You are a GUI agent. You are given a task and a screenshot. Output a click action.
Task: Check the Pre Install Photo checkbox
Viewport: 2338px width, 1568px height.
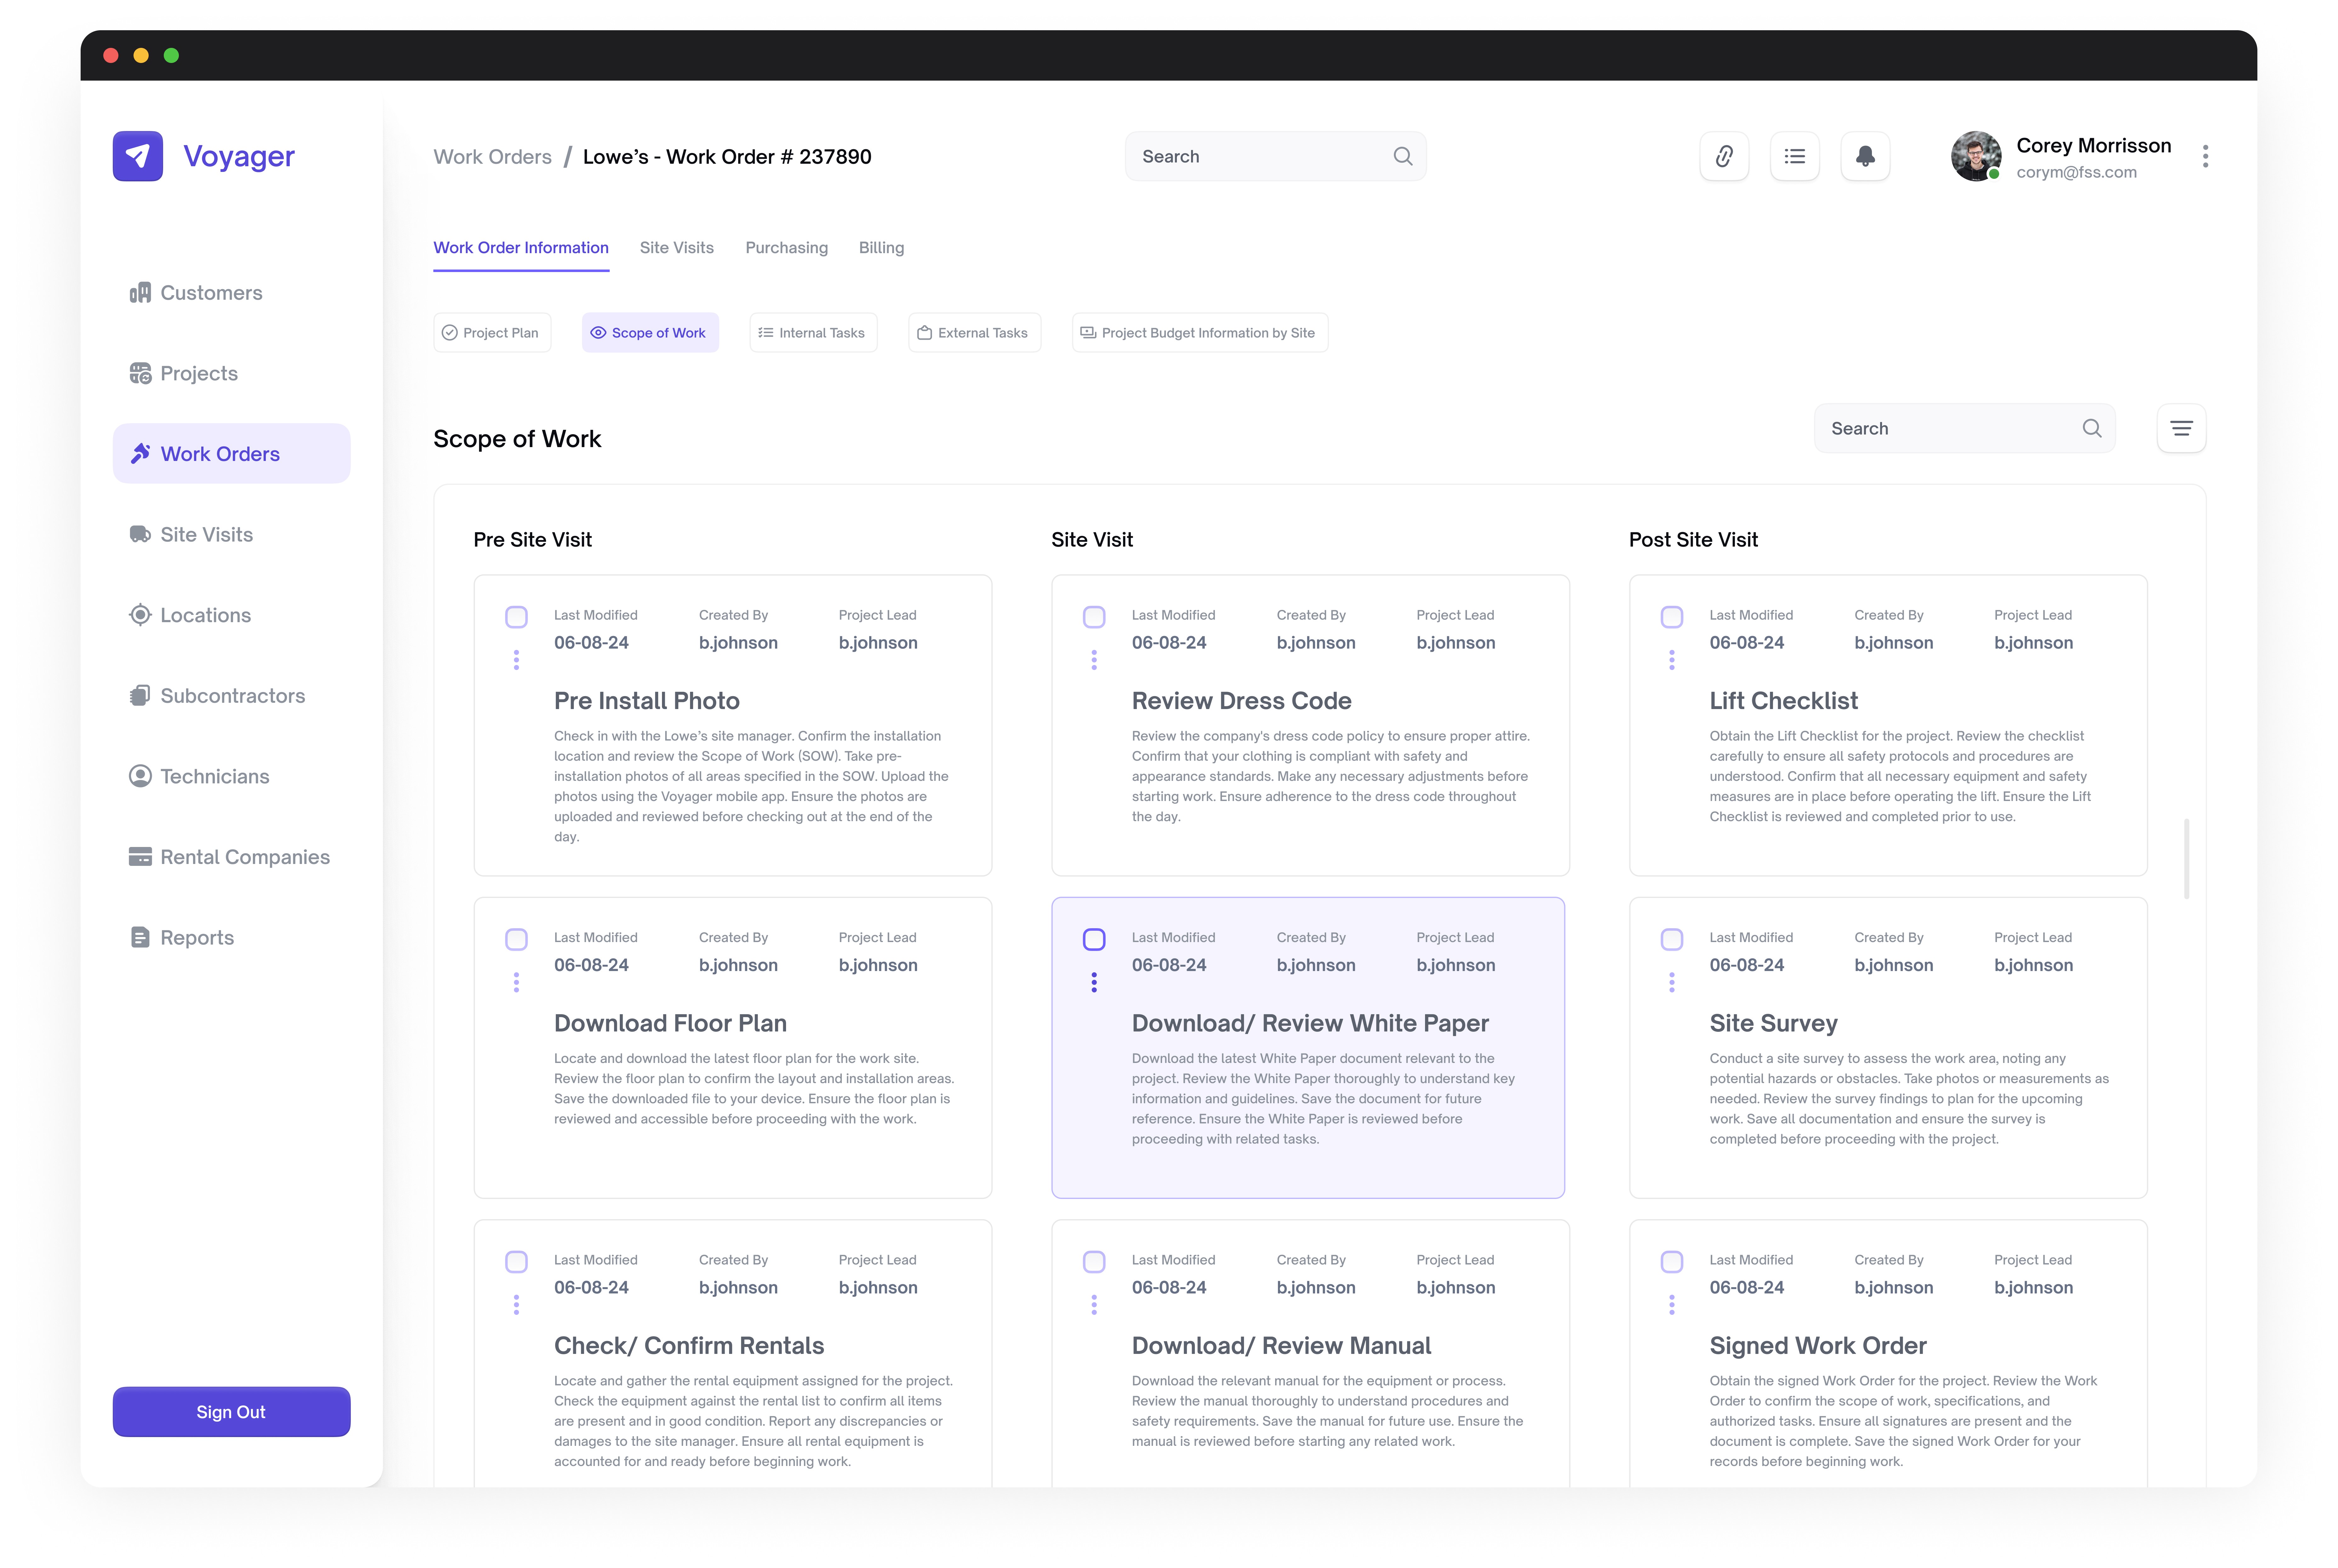(x=516, y=617)
